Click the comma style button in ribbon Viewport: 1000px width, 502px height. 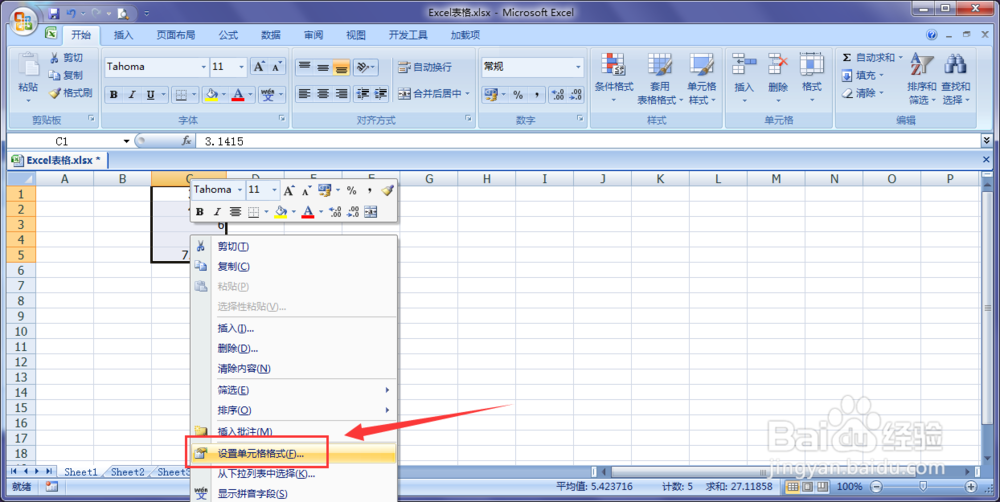[x=536, y=95]
